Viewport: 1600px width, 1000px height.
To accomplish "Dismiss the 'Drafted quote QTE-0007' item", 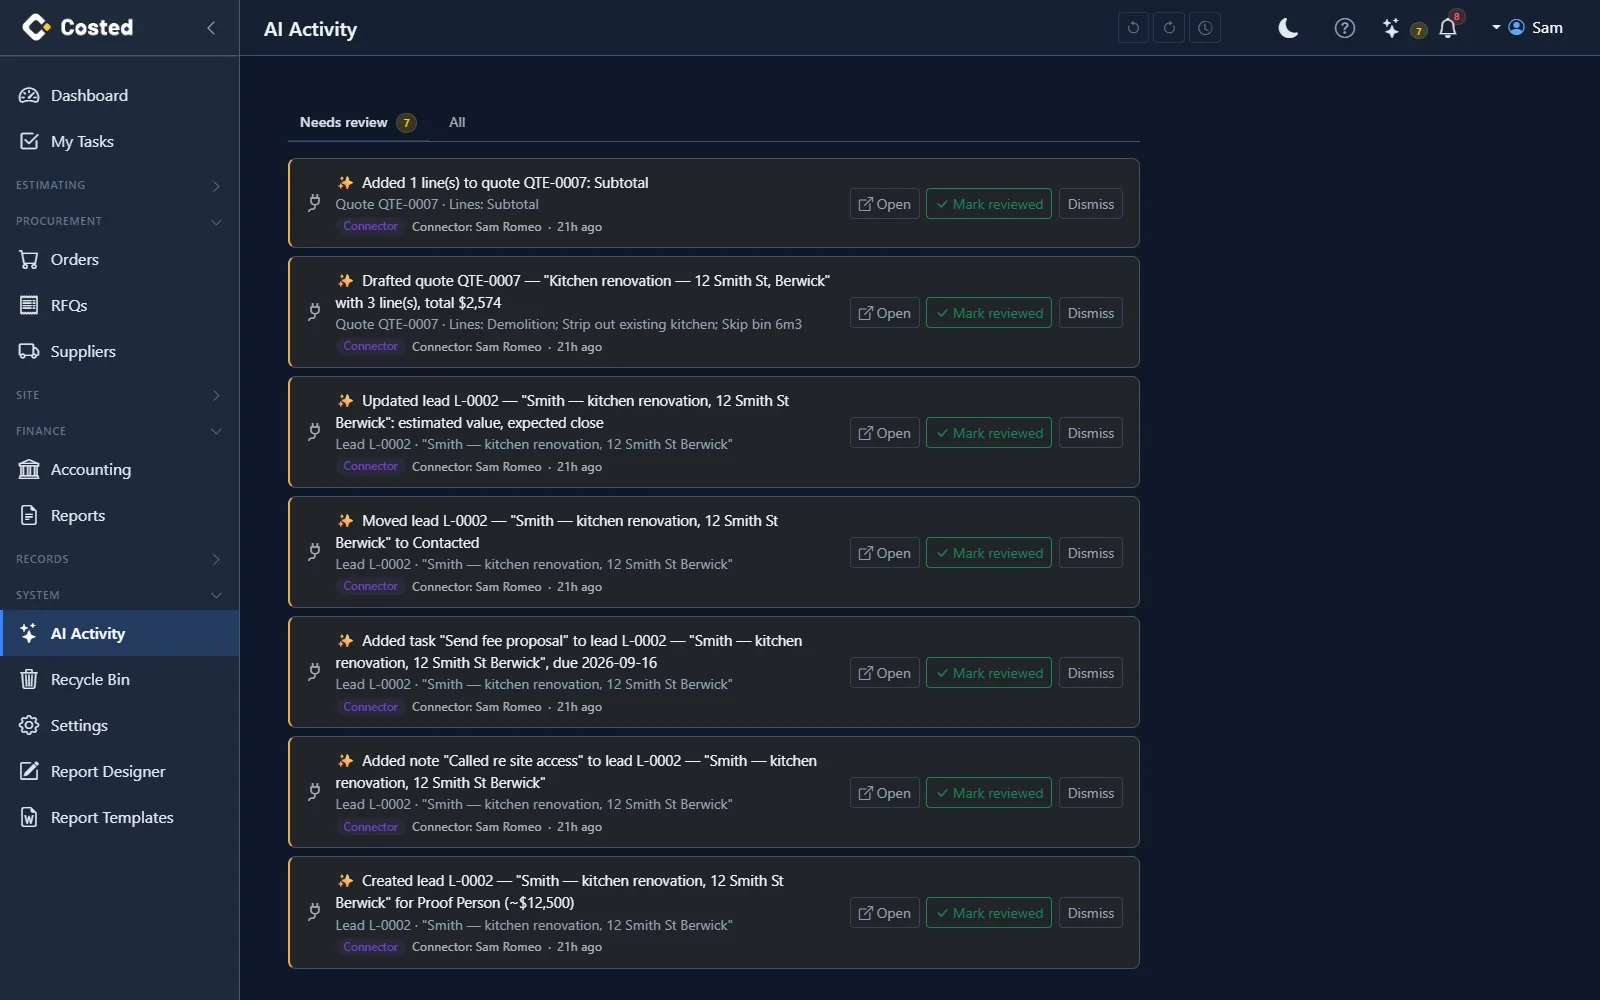I will pos(1090,313).
